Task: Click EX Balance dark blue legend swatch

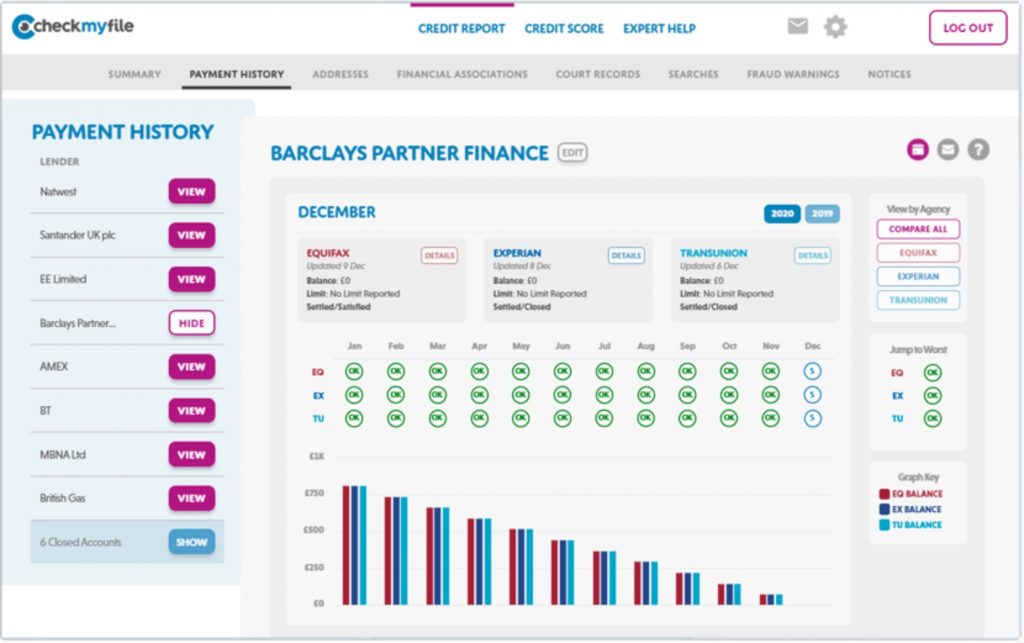Action: [x=884, y=509]
